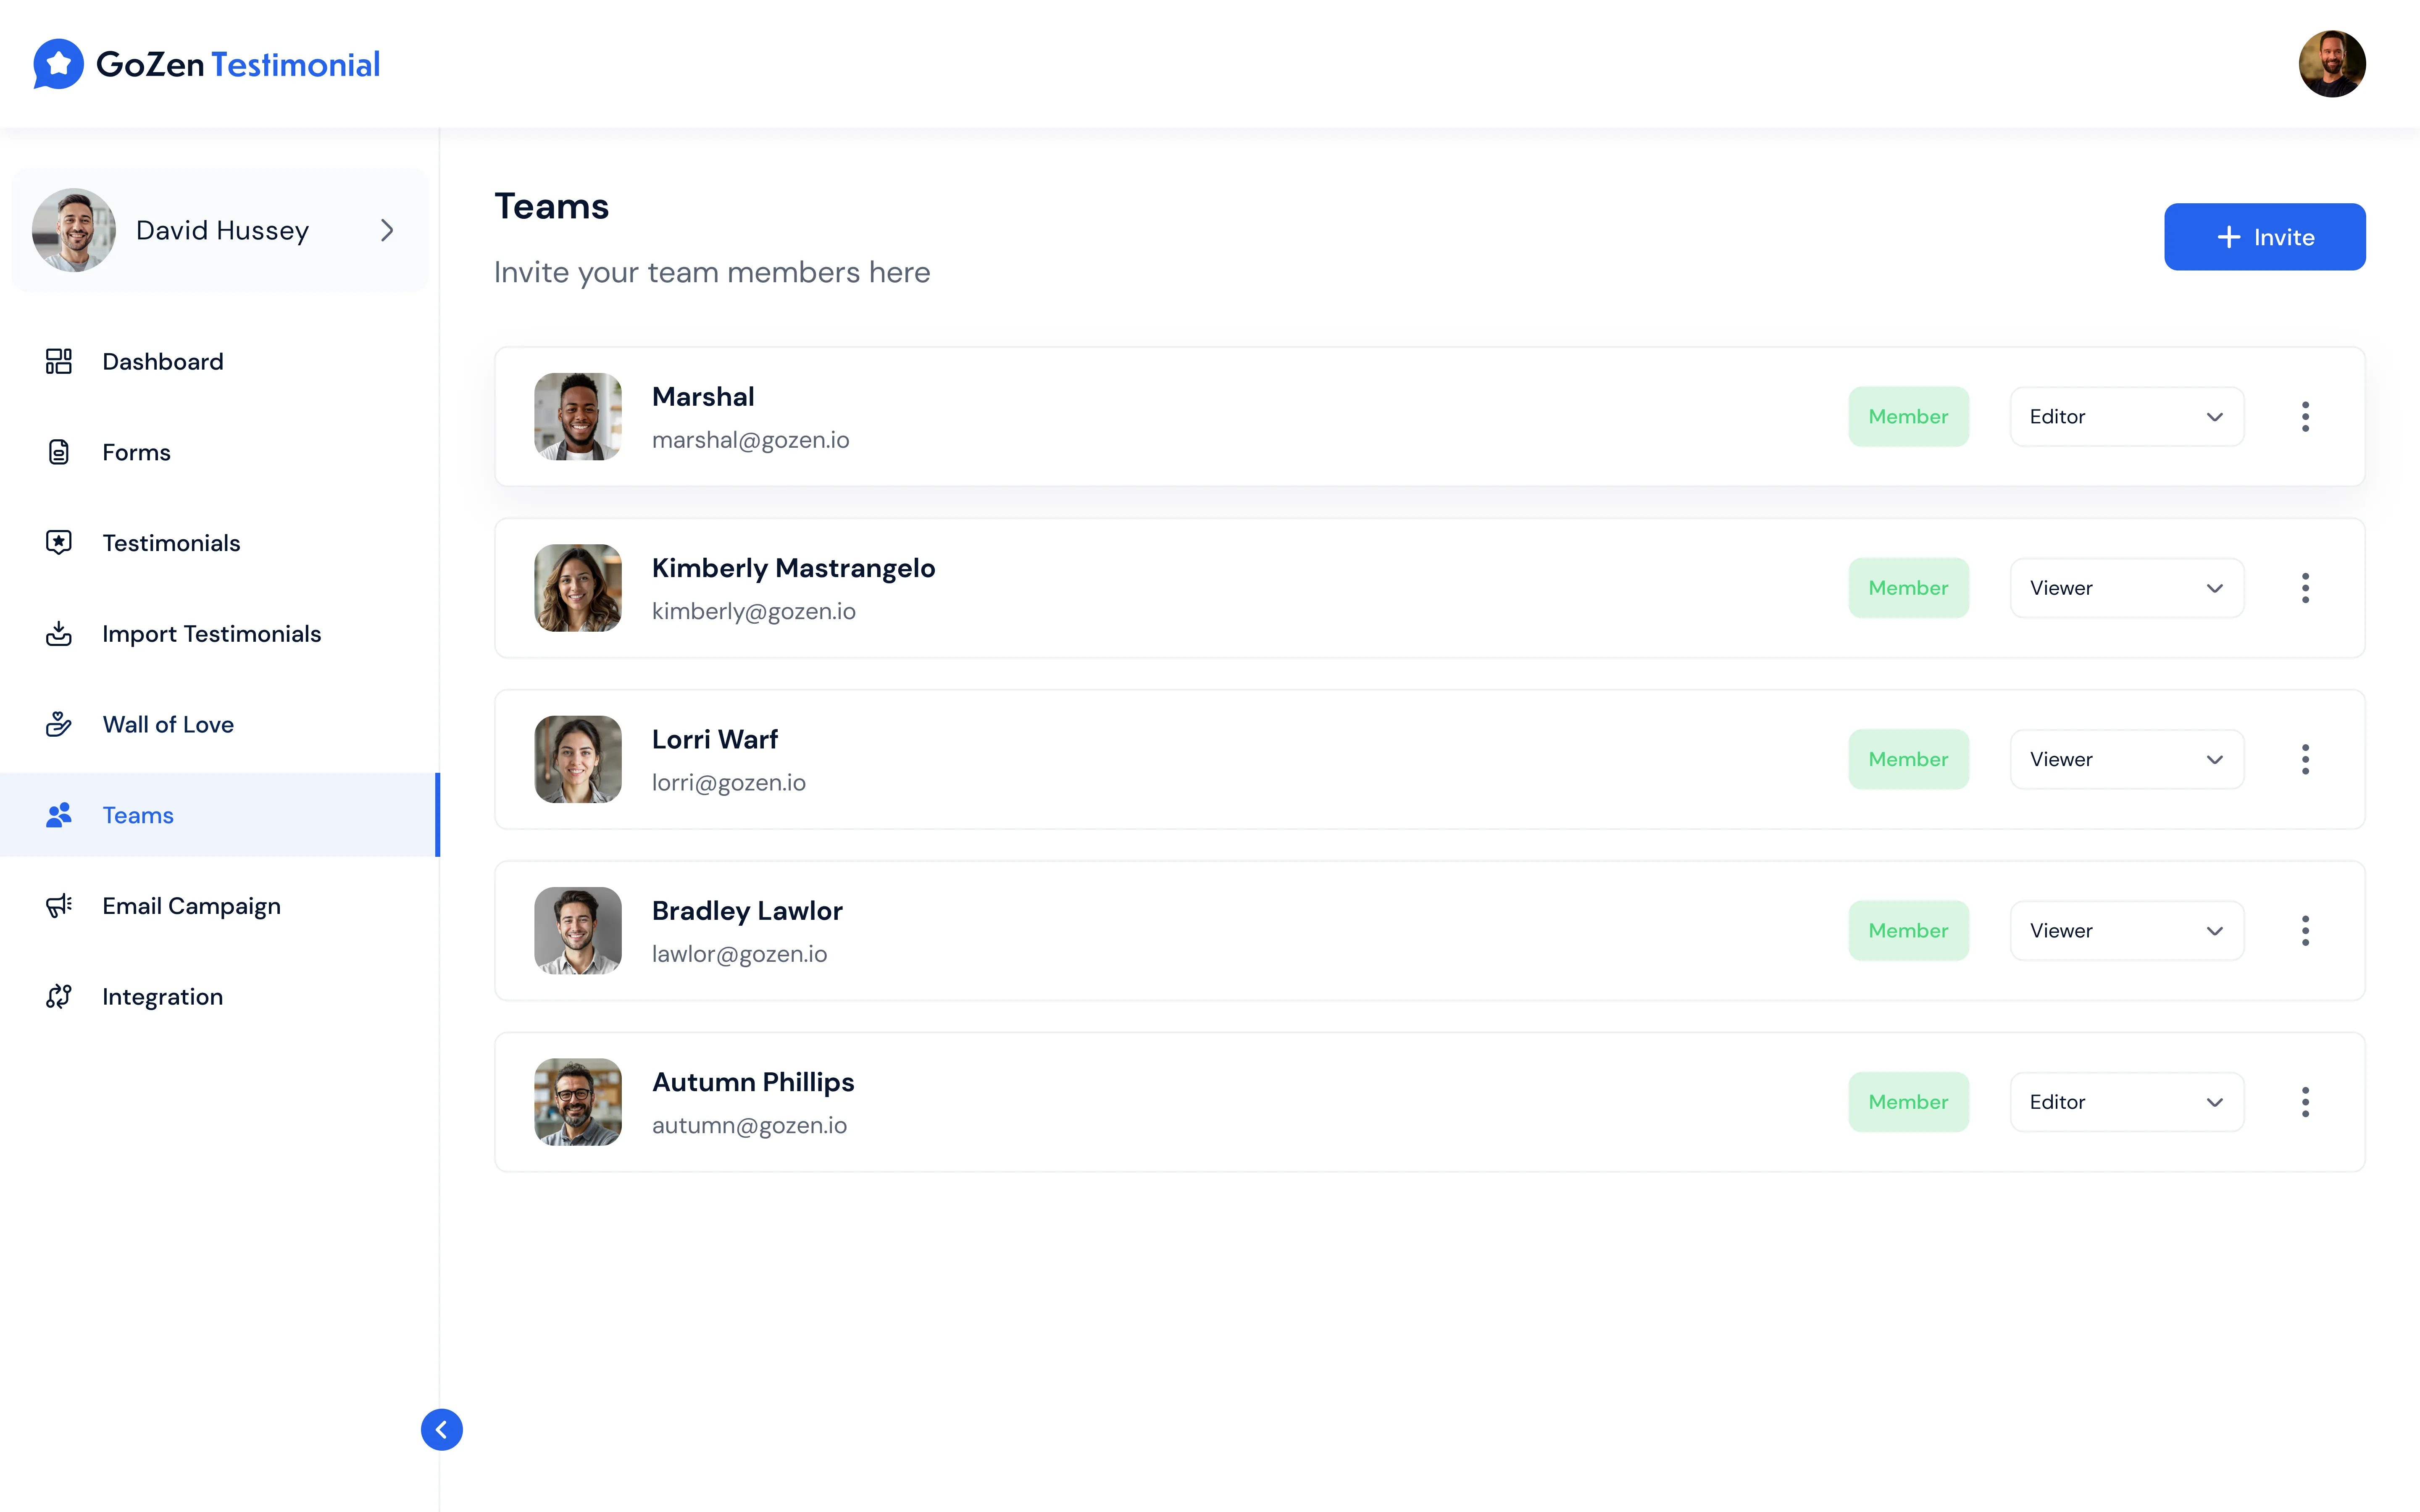
Task: Click the Invite button
Action: pos(2264,237)
